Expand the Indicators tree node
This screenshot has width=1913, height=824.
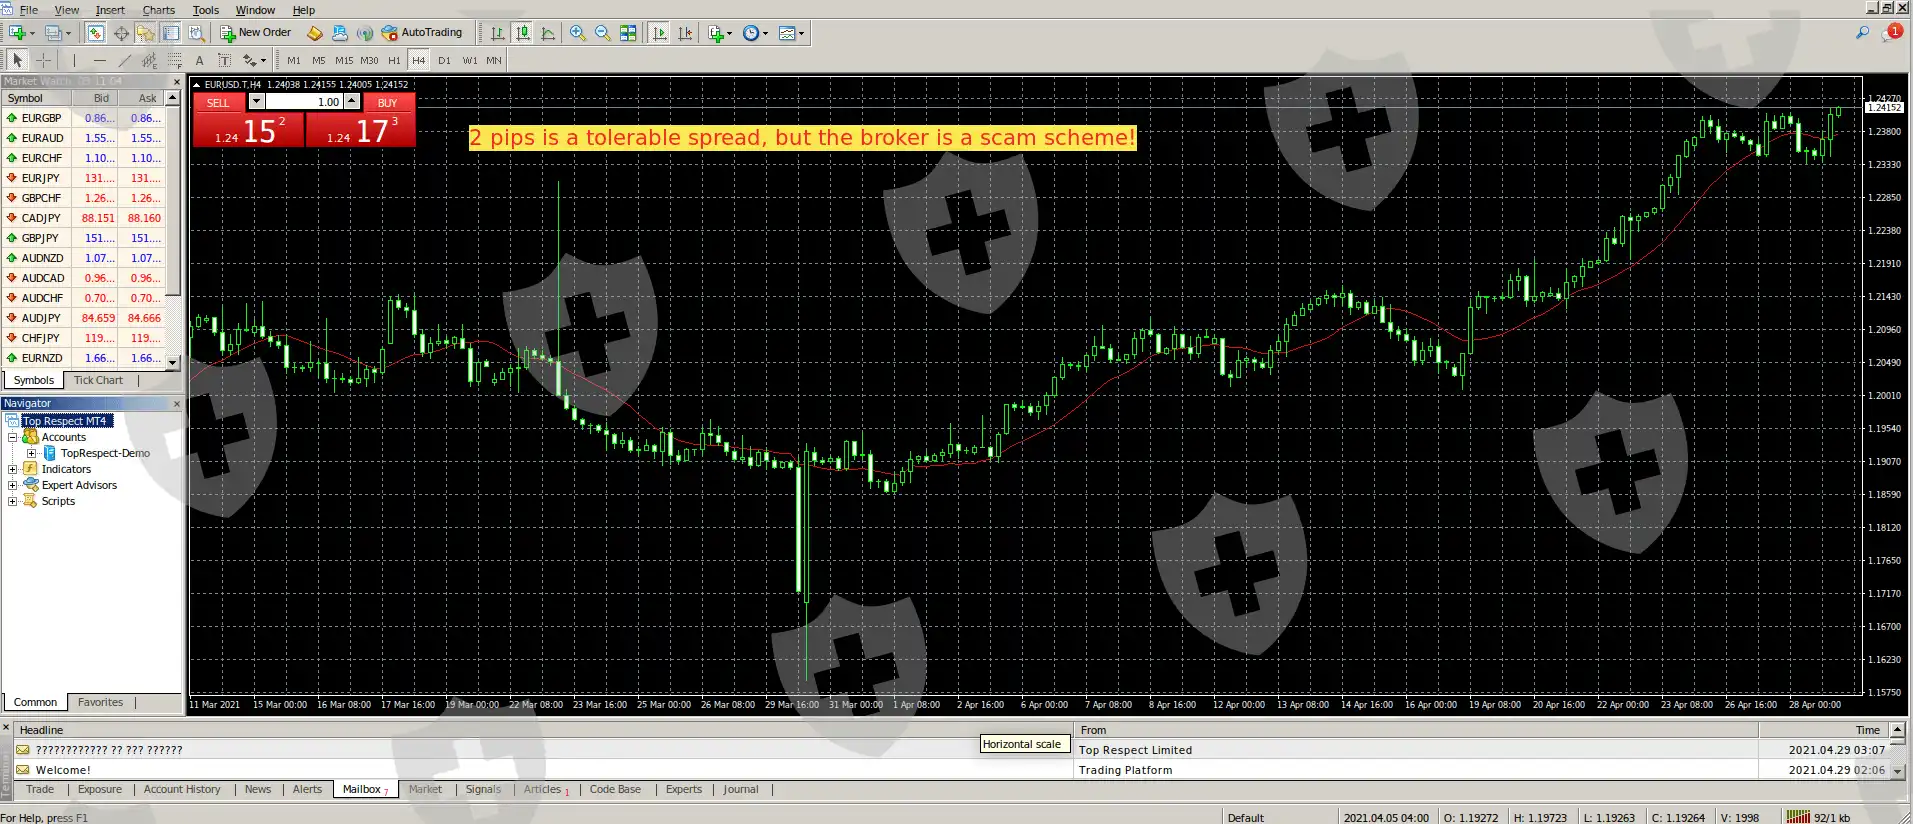pyautogui.click(x=12, y=469)
